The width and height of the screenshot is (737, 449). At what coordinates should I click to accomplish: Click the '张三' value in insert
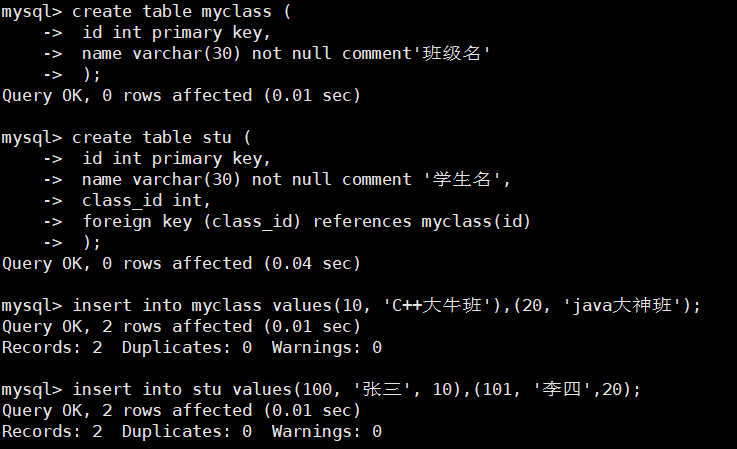tap(382, 389)
